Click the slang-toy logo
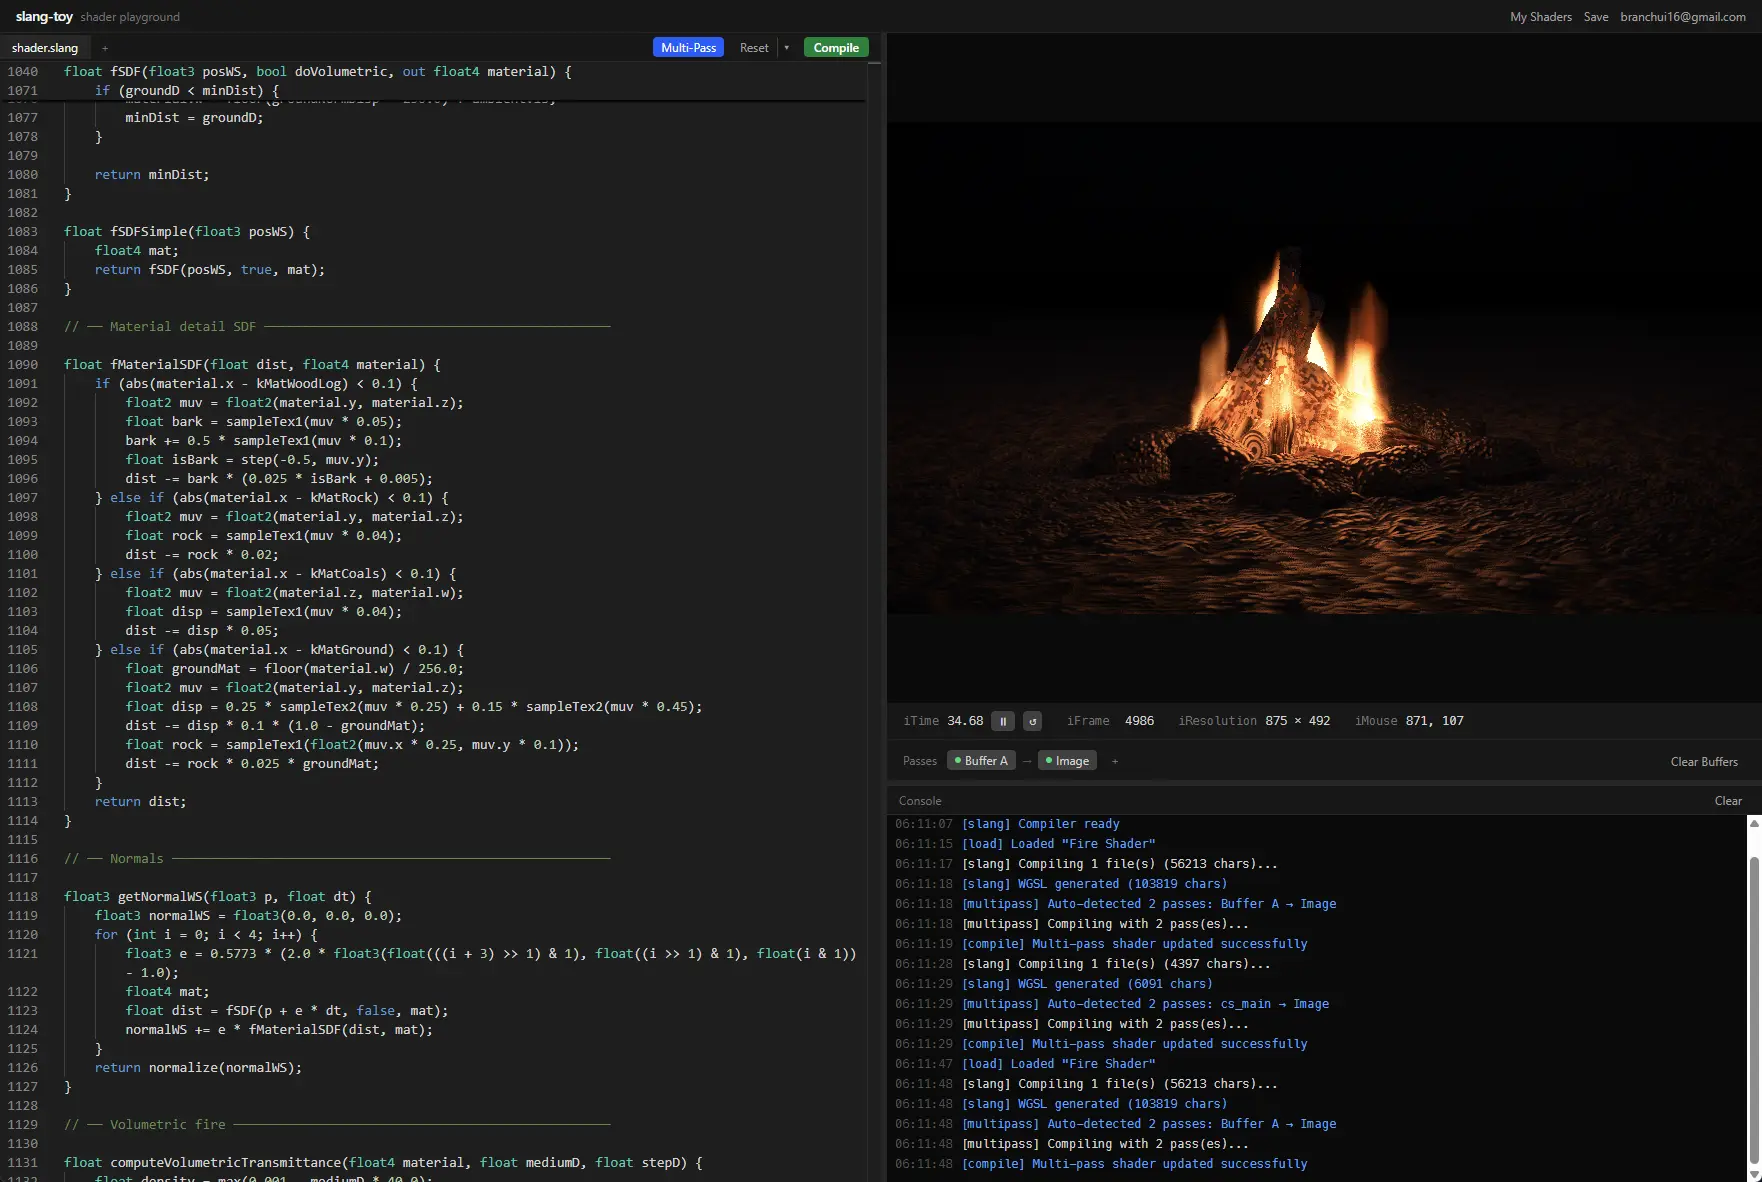1762x1182 pixels. click(44, 17)
